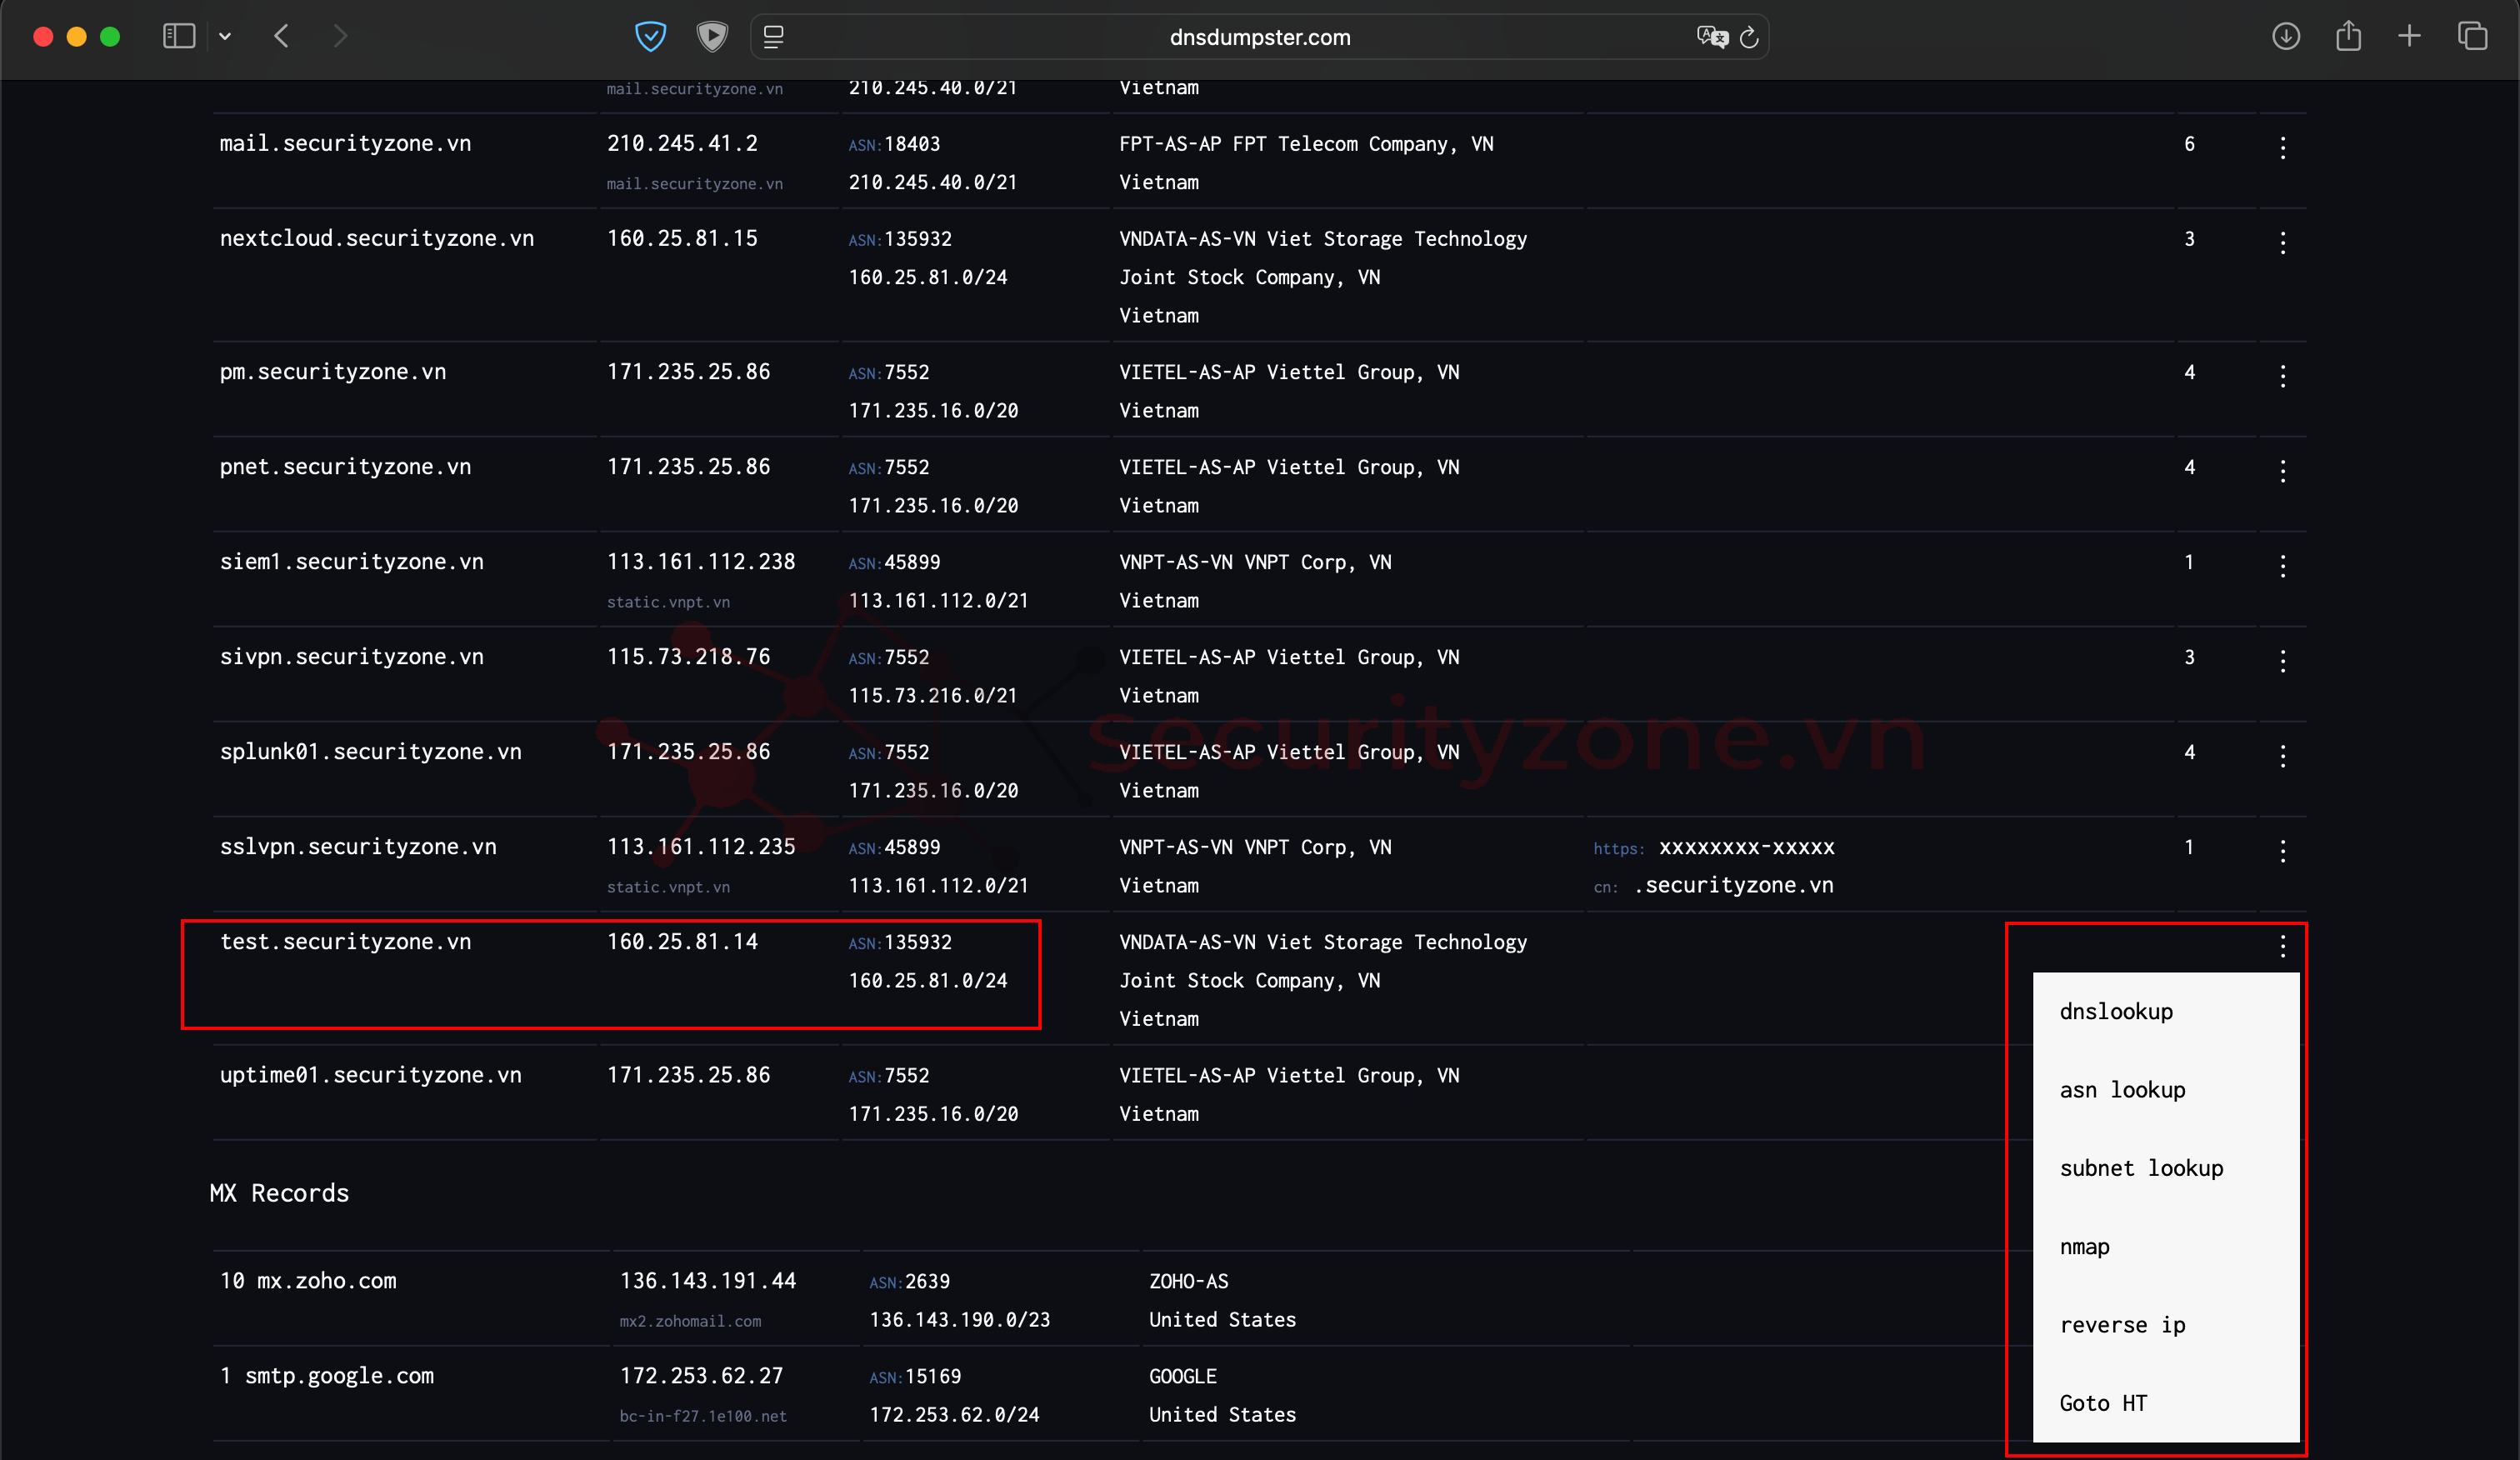Click IP address 136.143.191.44
Image resolution: width=2520 pixels, height=1460 pixels.
point(708,1281)
